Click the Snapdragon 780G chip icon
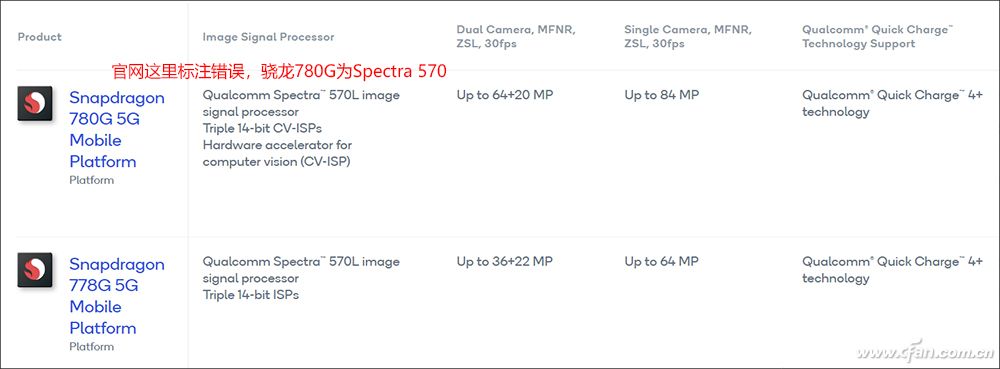 [x=34, y=103]
